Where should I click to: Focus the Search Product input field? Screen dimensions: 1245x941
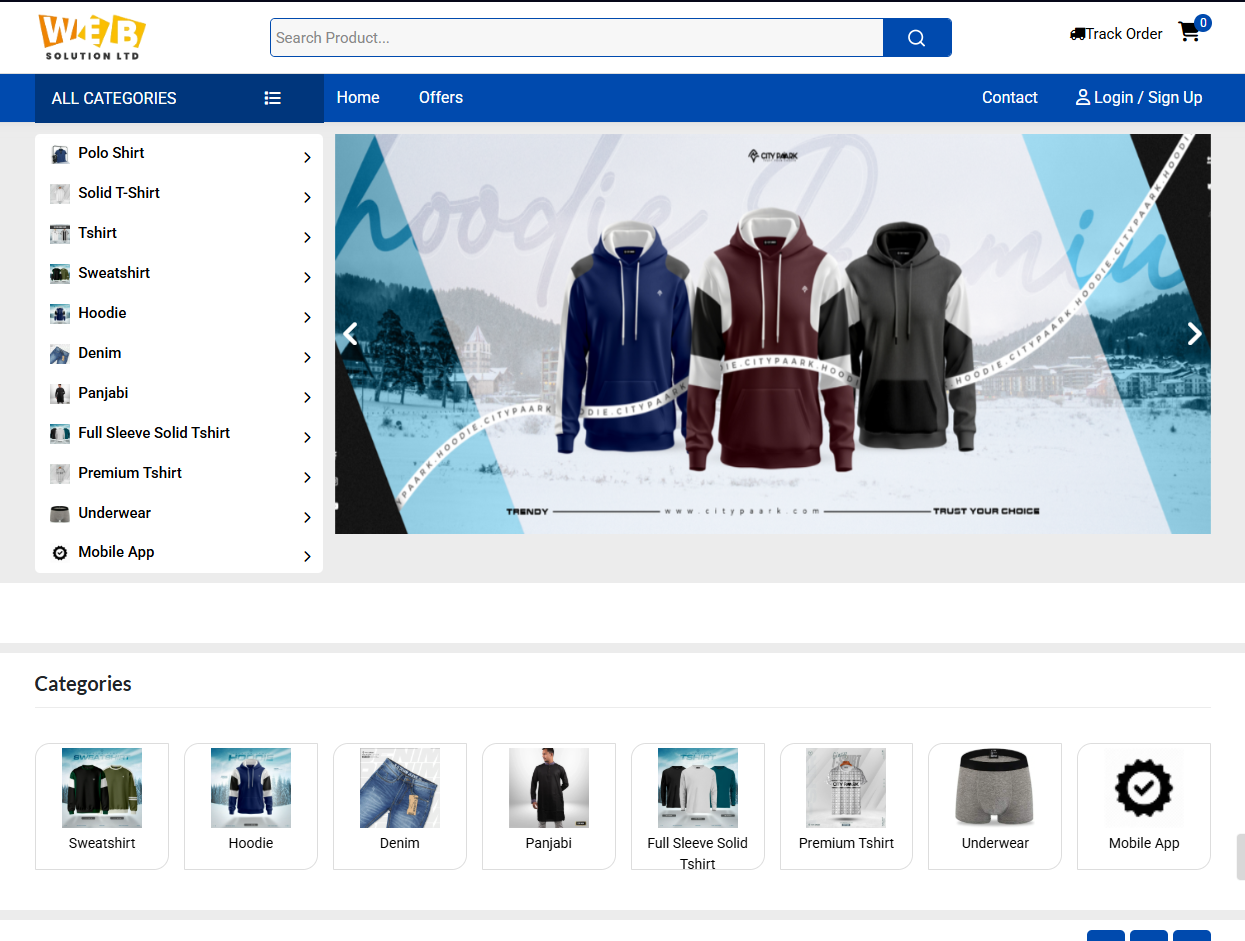[x=577, y=38]
